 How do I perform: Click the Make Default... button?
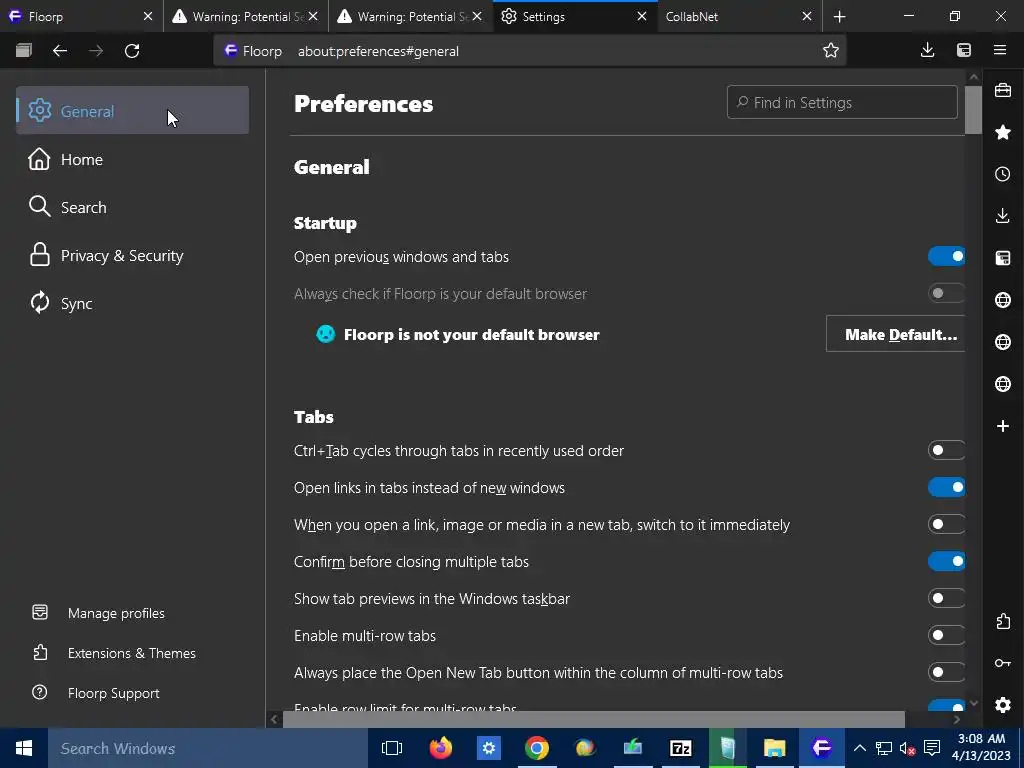click(x=895, y=334)
